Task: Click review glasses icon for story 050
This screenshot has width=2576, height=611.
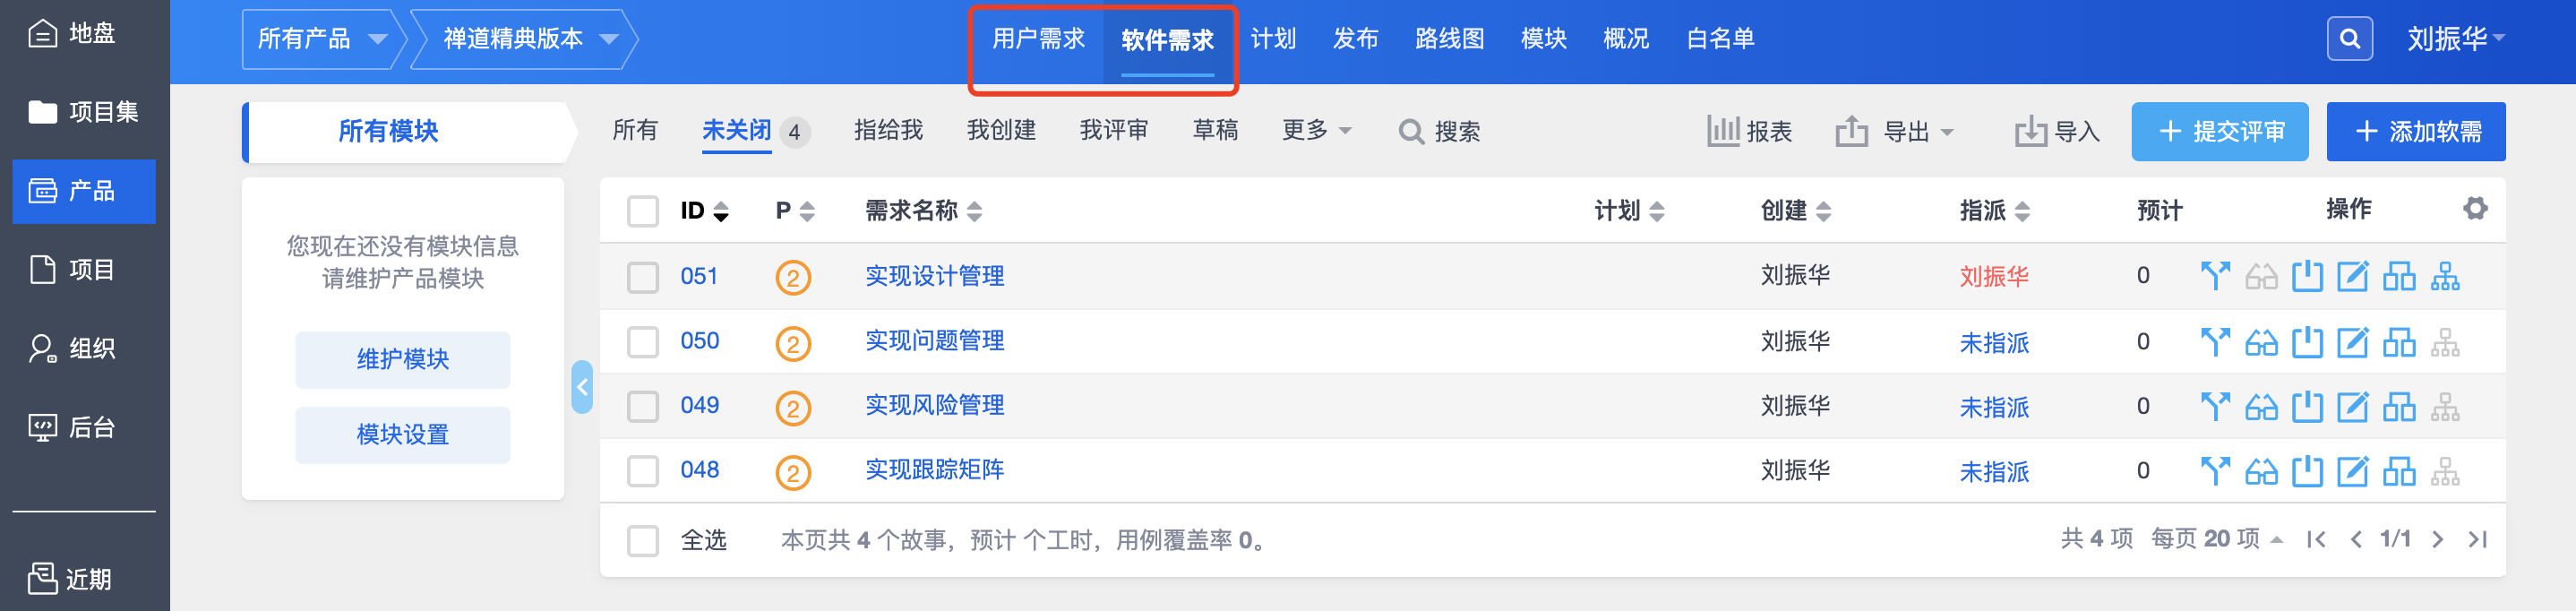Action: [2261, 342]
